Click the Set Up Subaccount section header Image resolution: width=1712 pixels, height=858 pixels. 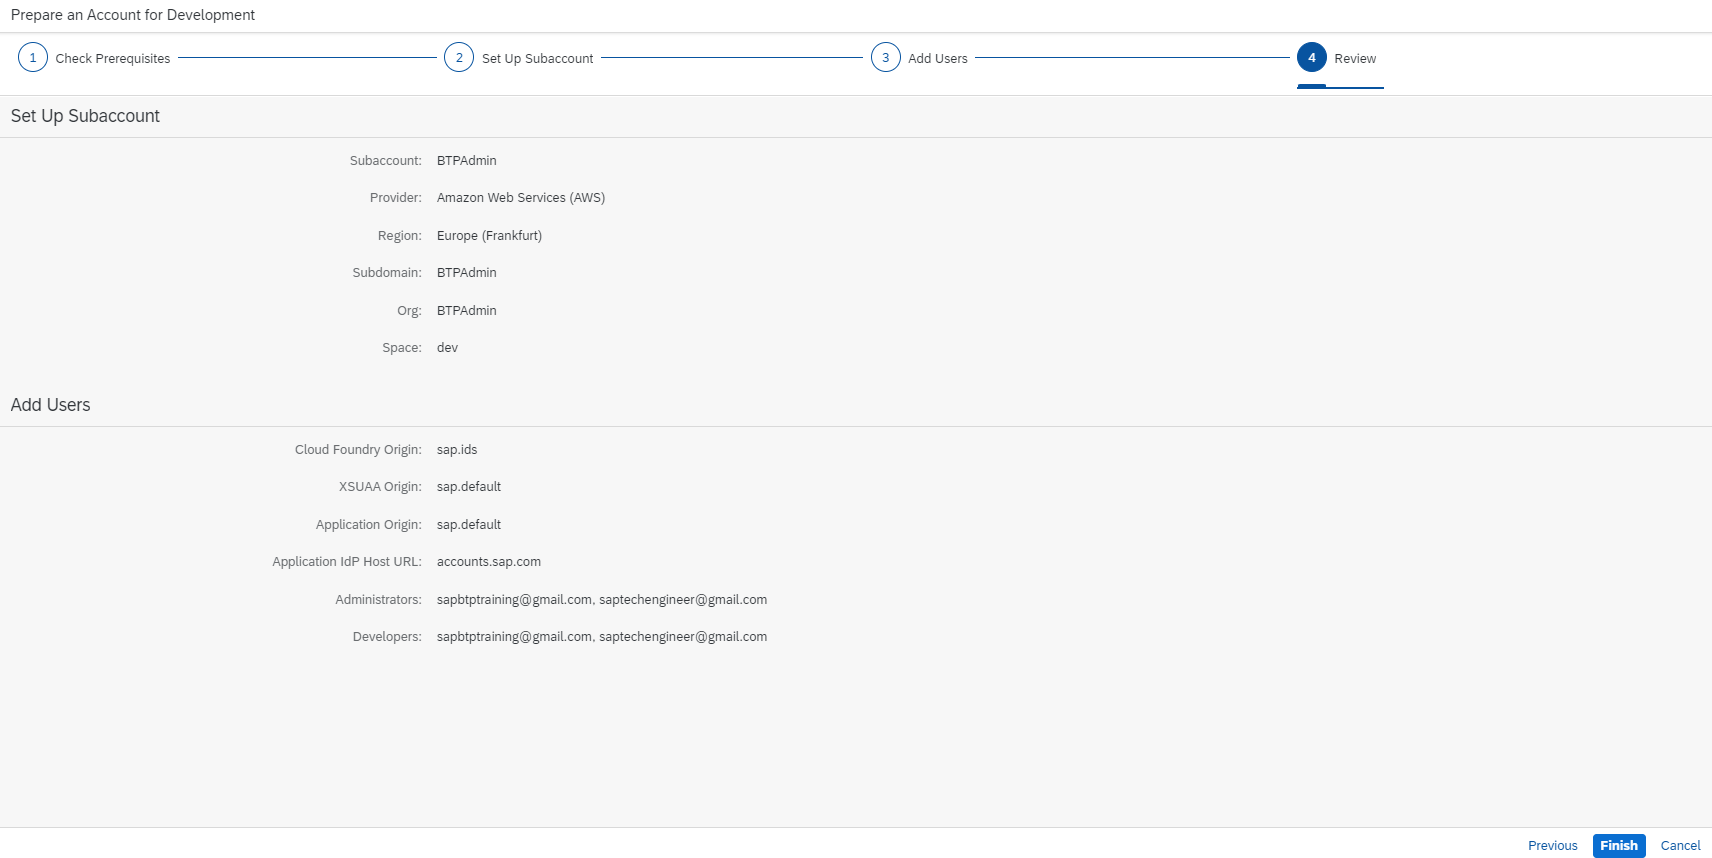[x=85, y=116]
